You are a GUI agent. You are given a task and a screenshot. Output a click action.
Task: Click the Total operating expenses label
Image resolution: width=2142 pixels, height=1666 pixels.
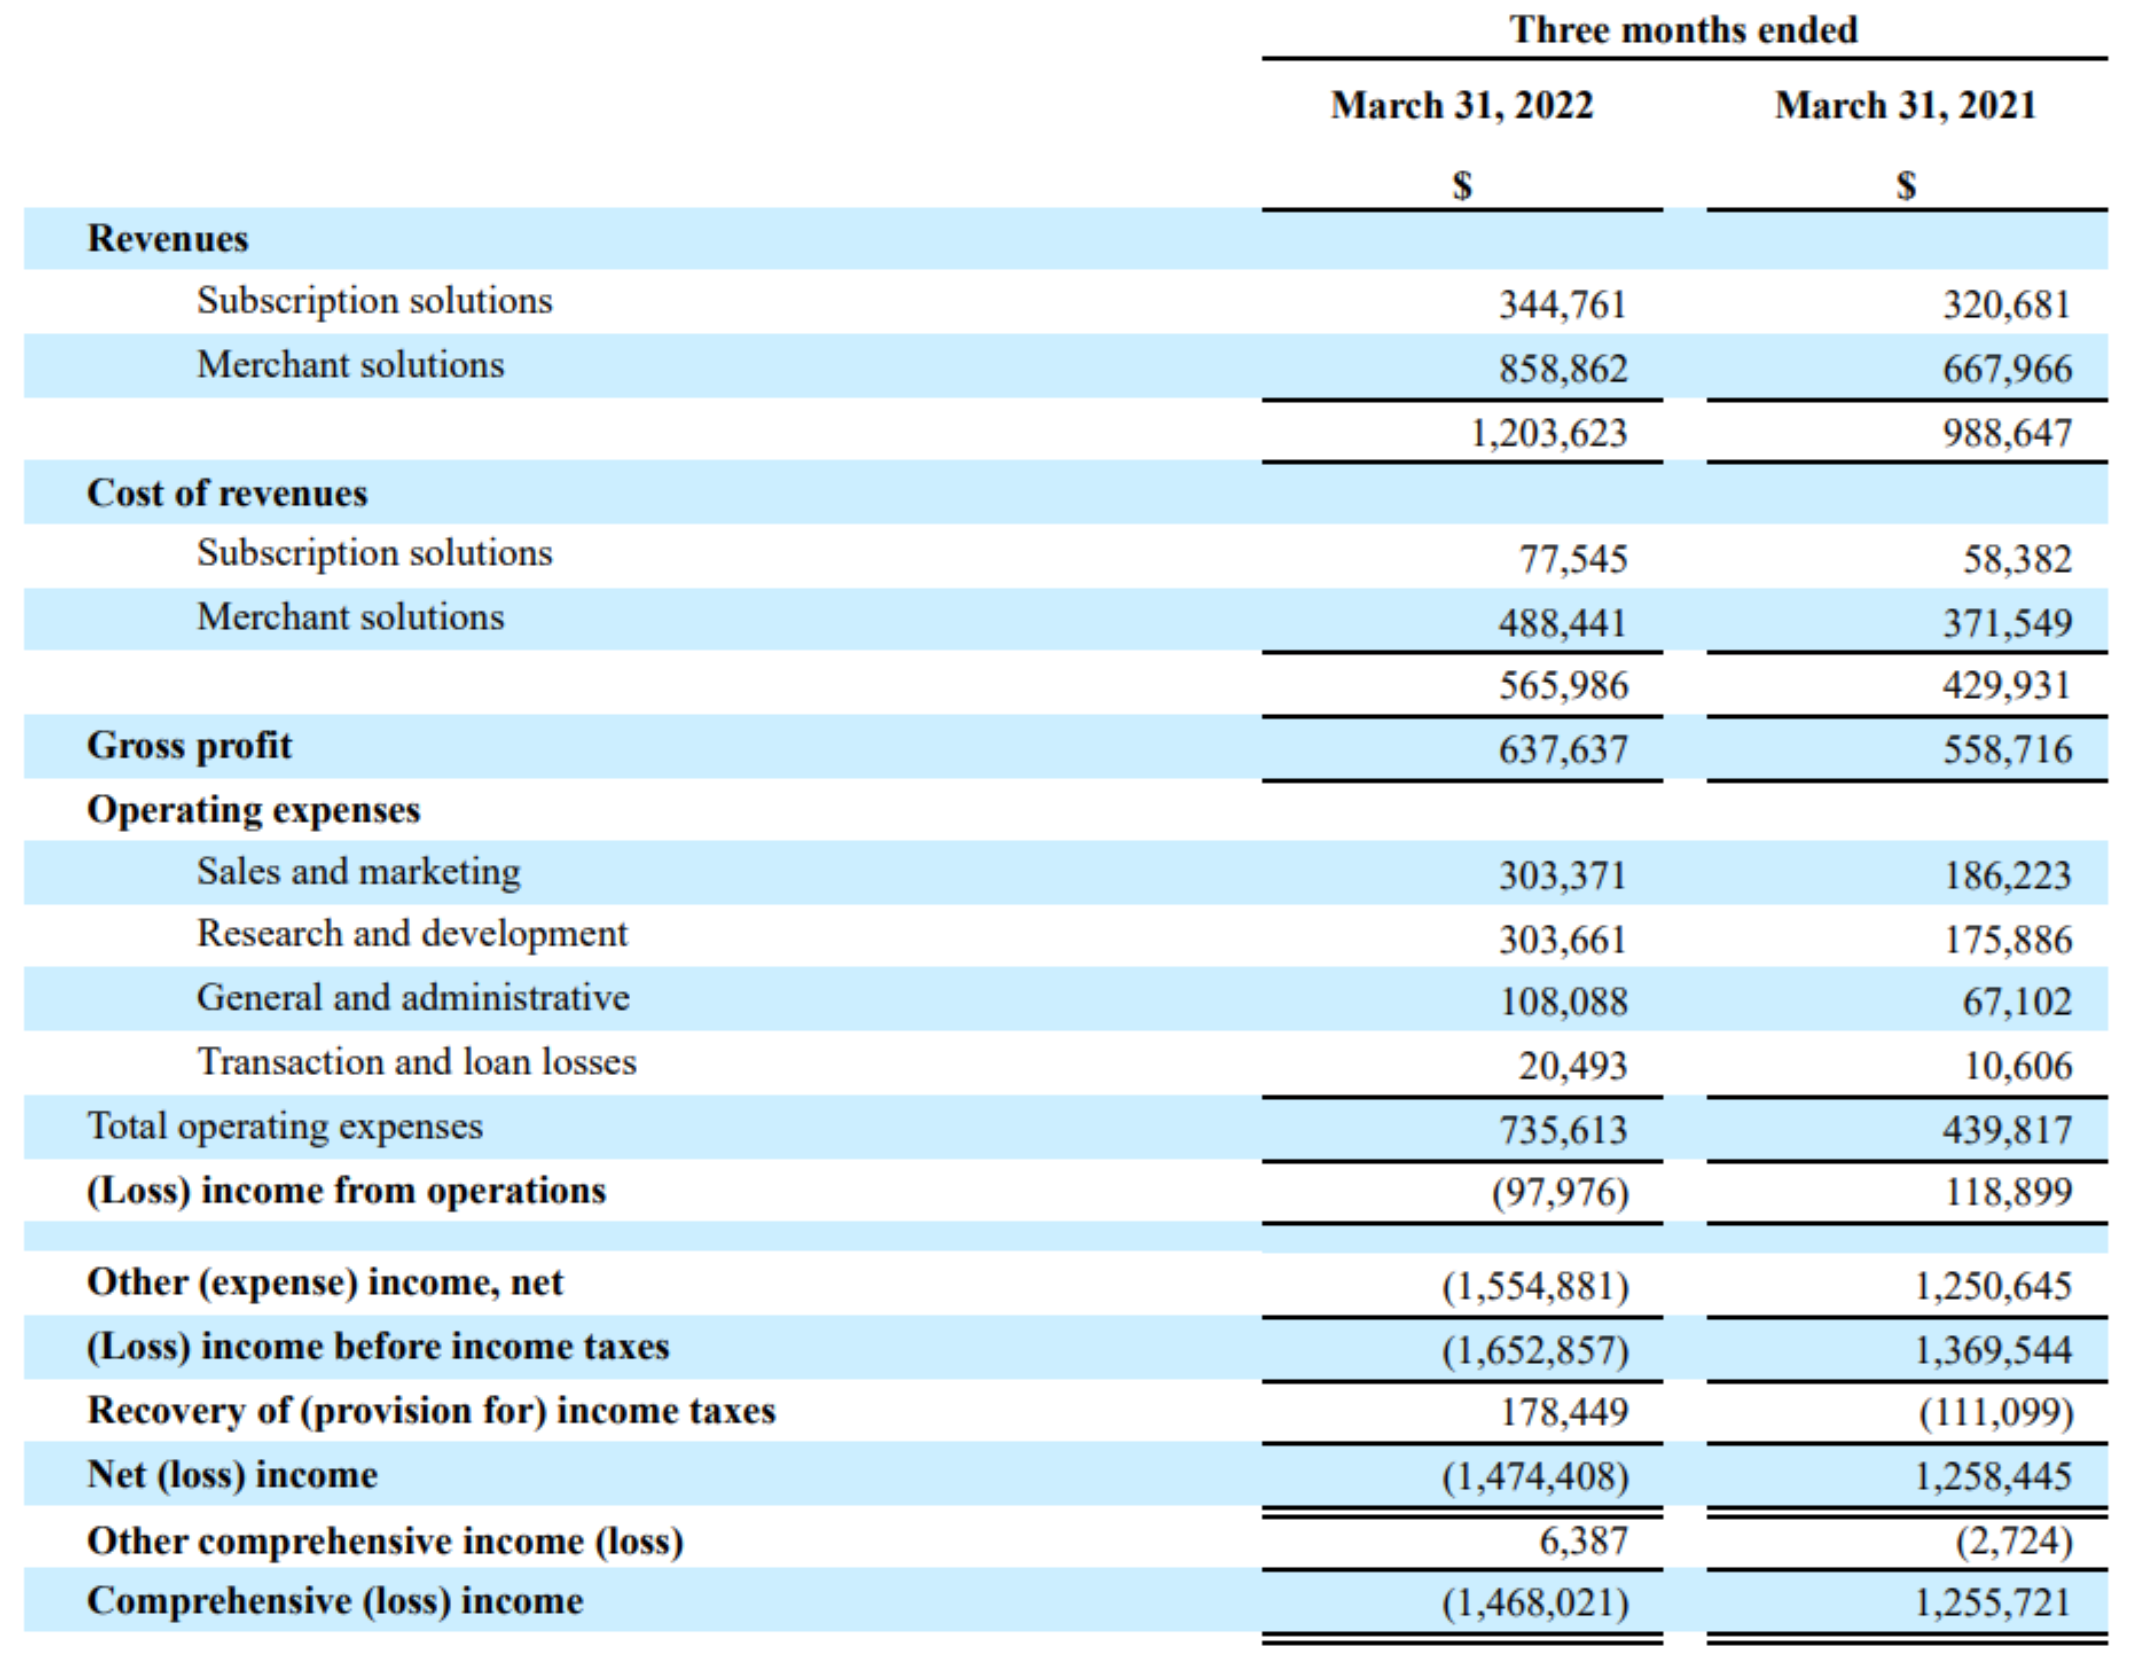point(285,1127)
